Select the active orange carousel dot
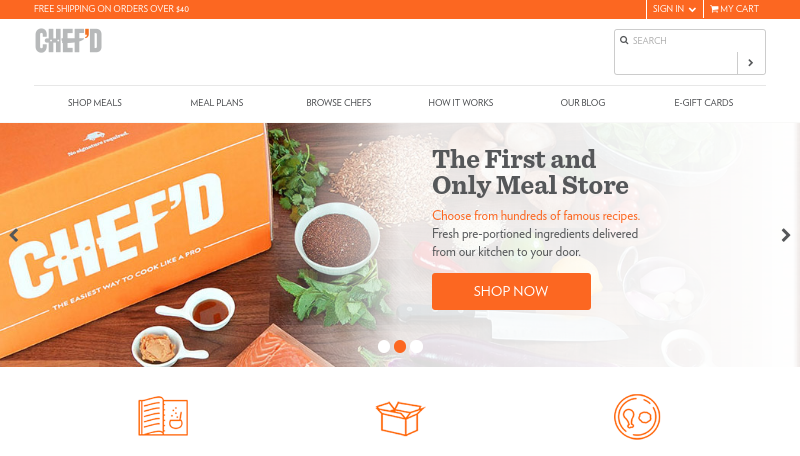The height and width of the screenshot is (456, 800). point(400,346)
